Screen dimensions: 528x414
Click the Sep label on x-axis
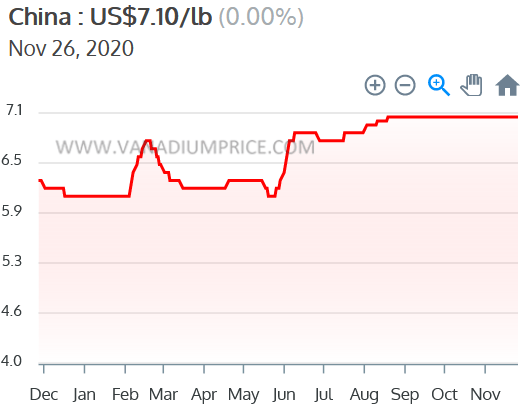click(405, 394)
